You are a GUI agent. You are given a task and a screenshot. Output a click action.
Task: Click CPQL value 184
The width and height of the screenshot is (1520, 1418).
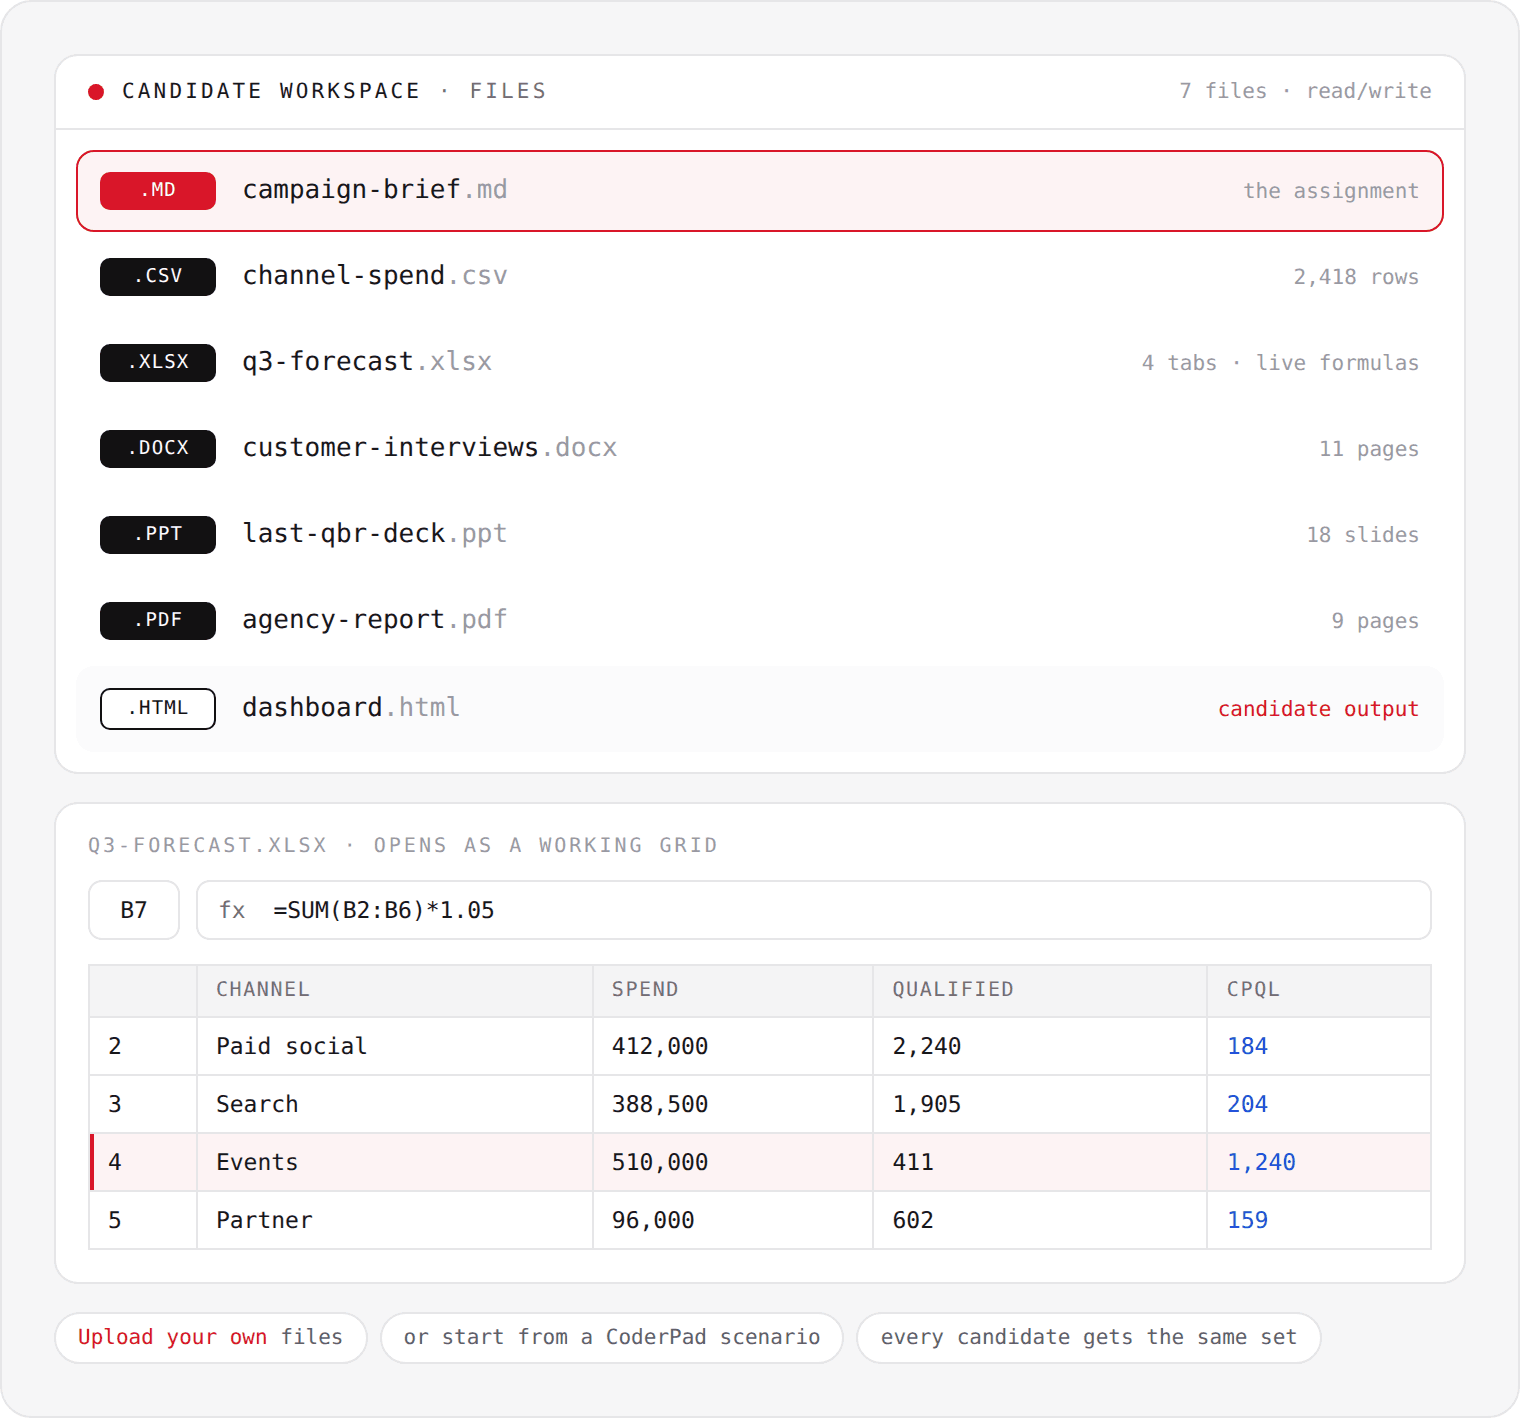pos(1319,1046)
